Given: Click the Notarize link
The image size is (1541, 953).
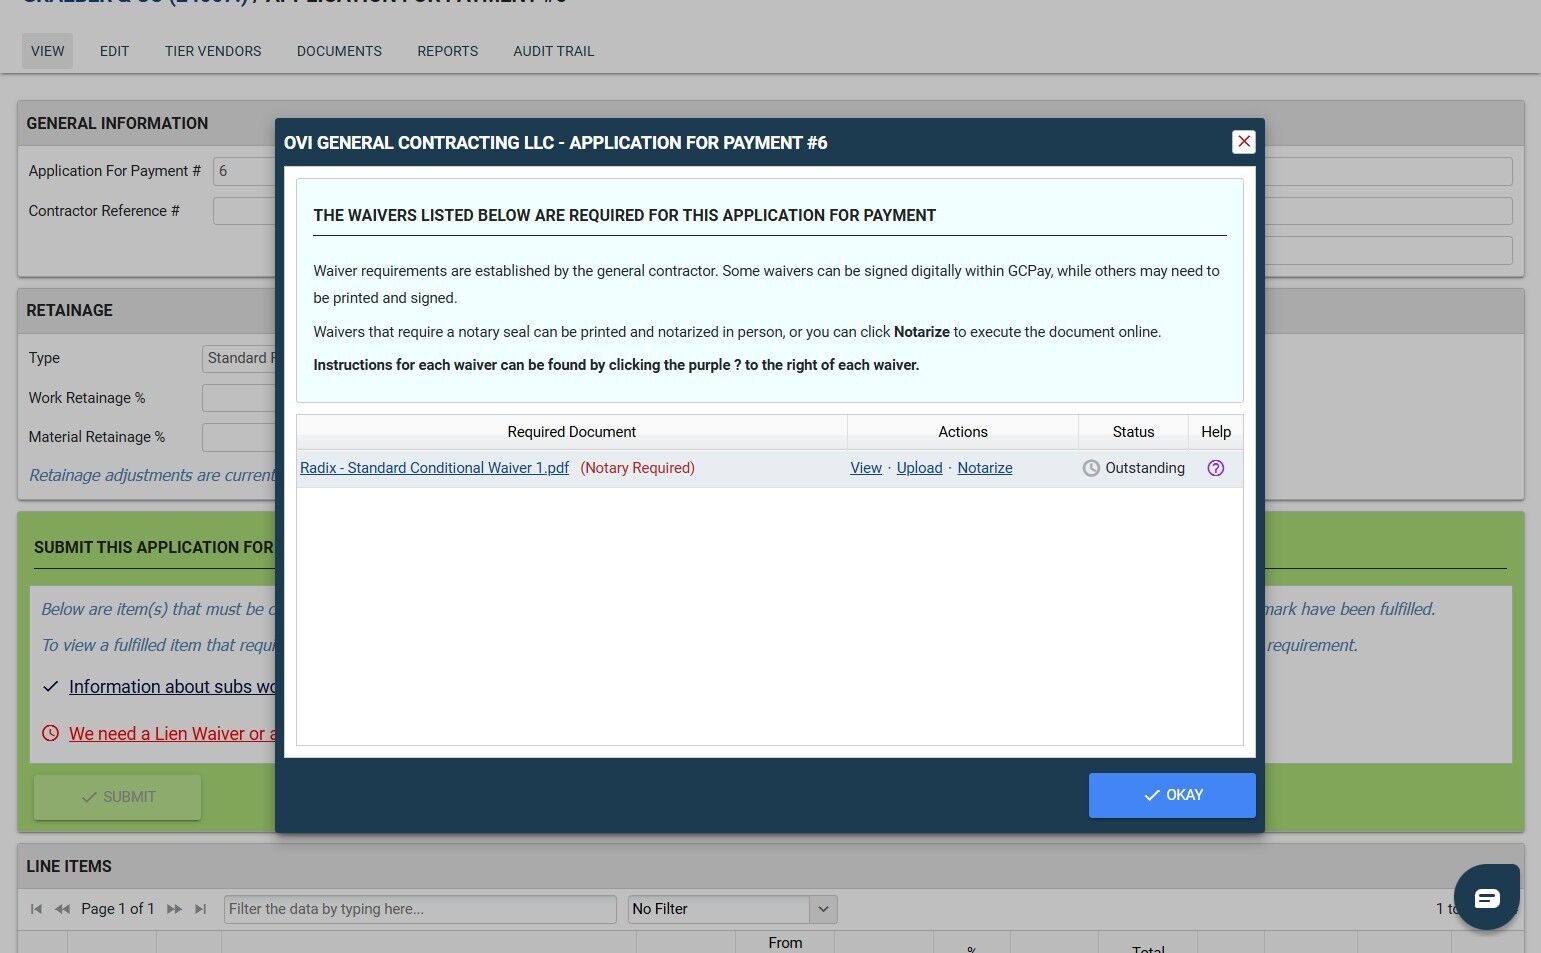Looking at the screenshot, I should (985, 468).
